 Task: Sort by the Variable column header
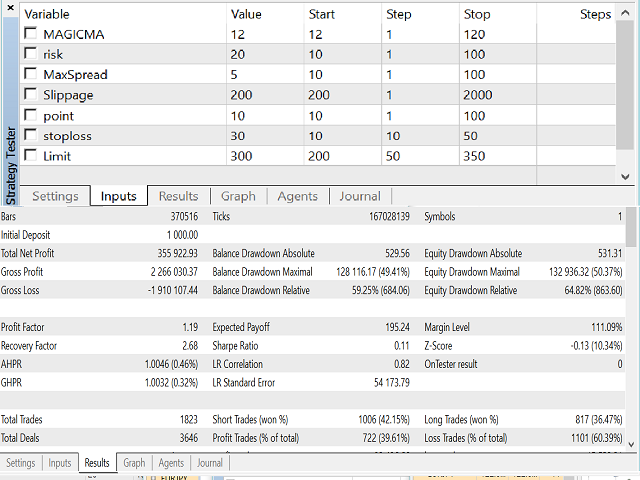coord(123,14)
